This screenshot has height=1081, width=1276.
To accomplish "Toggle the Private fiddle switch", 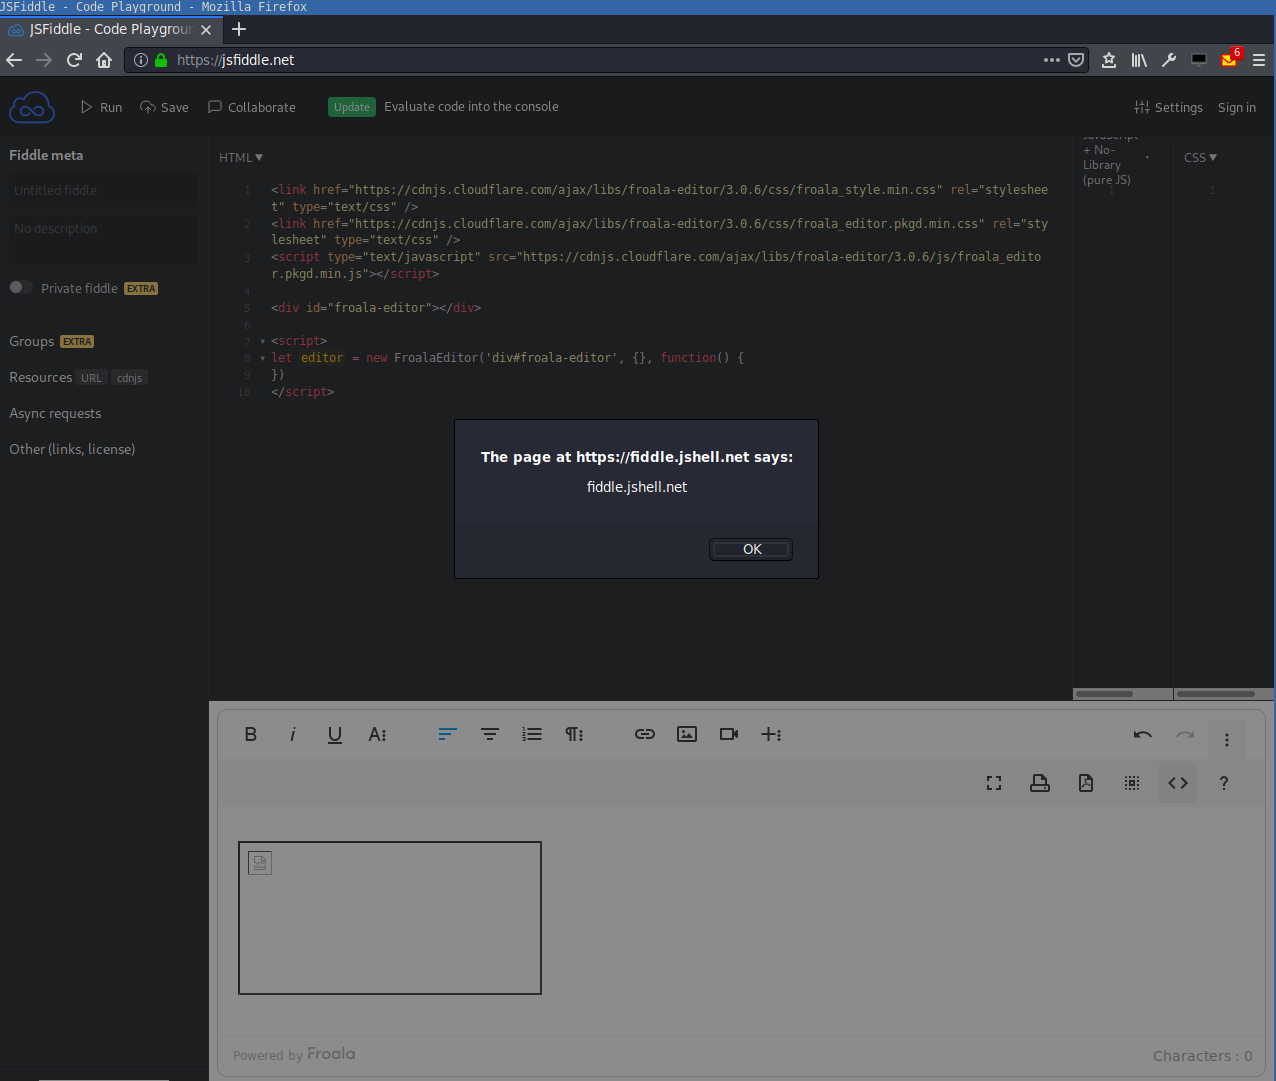I will click(x=20, y=287).
